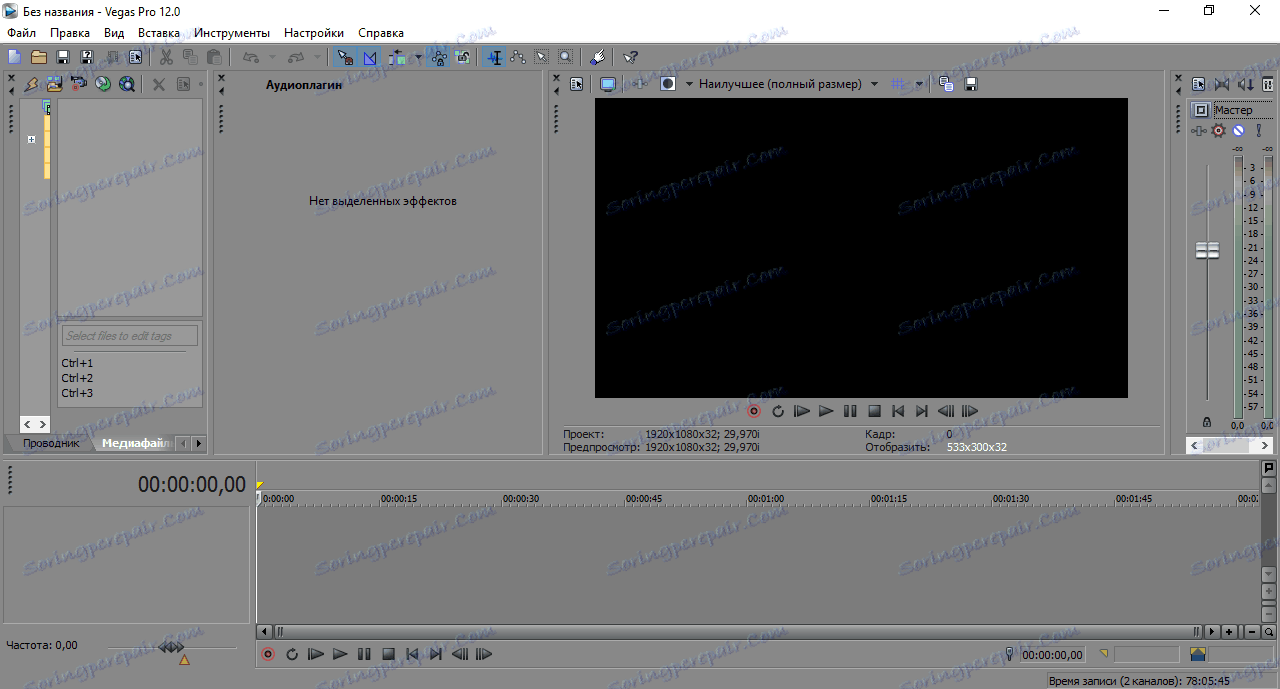Adjust the Частота scrub rate slider
The image size is (1280, 689).
pyautogui.click(x=172, y=648)
